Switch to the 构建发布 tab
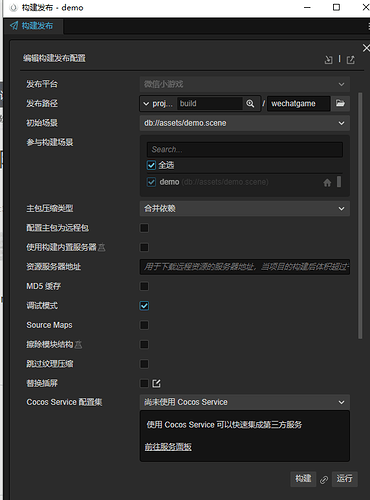Image resolution: width=370 pixels, height=500 pixels. click(33, 26)
